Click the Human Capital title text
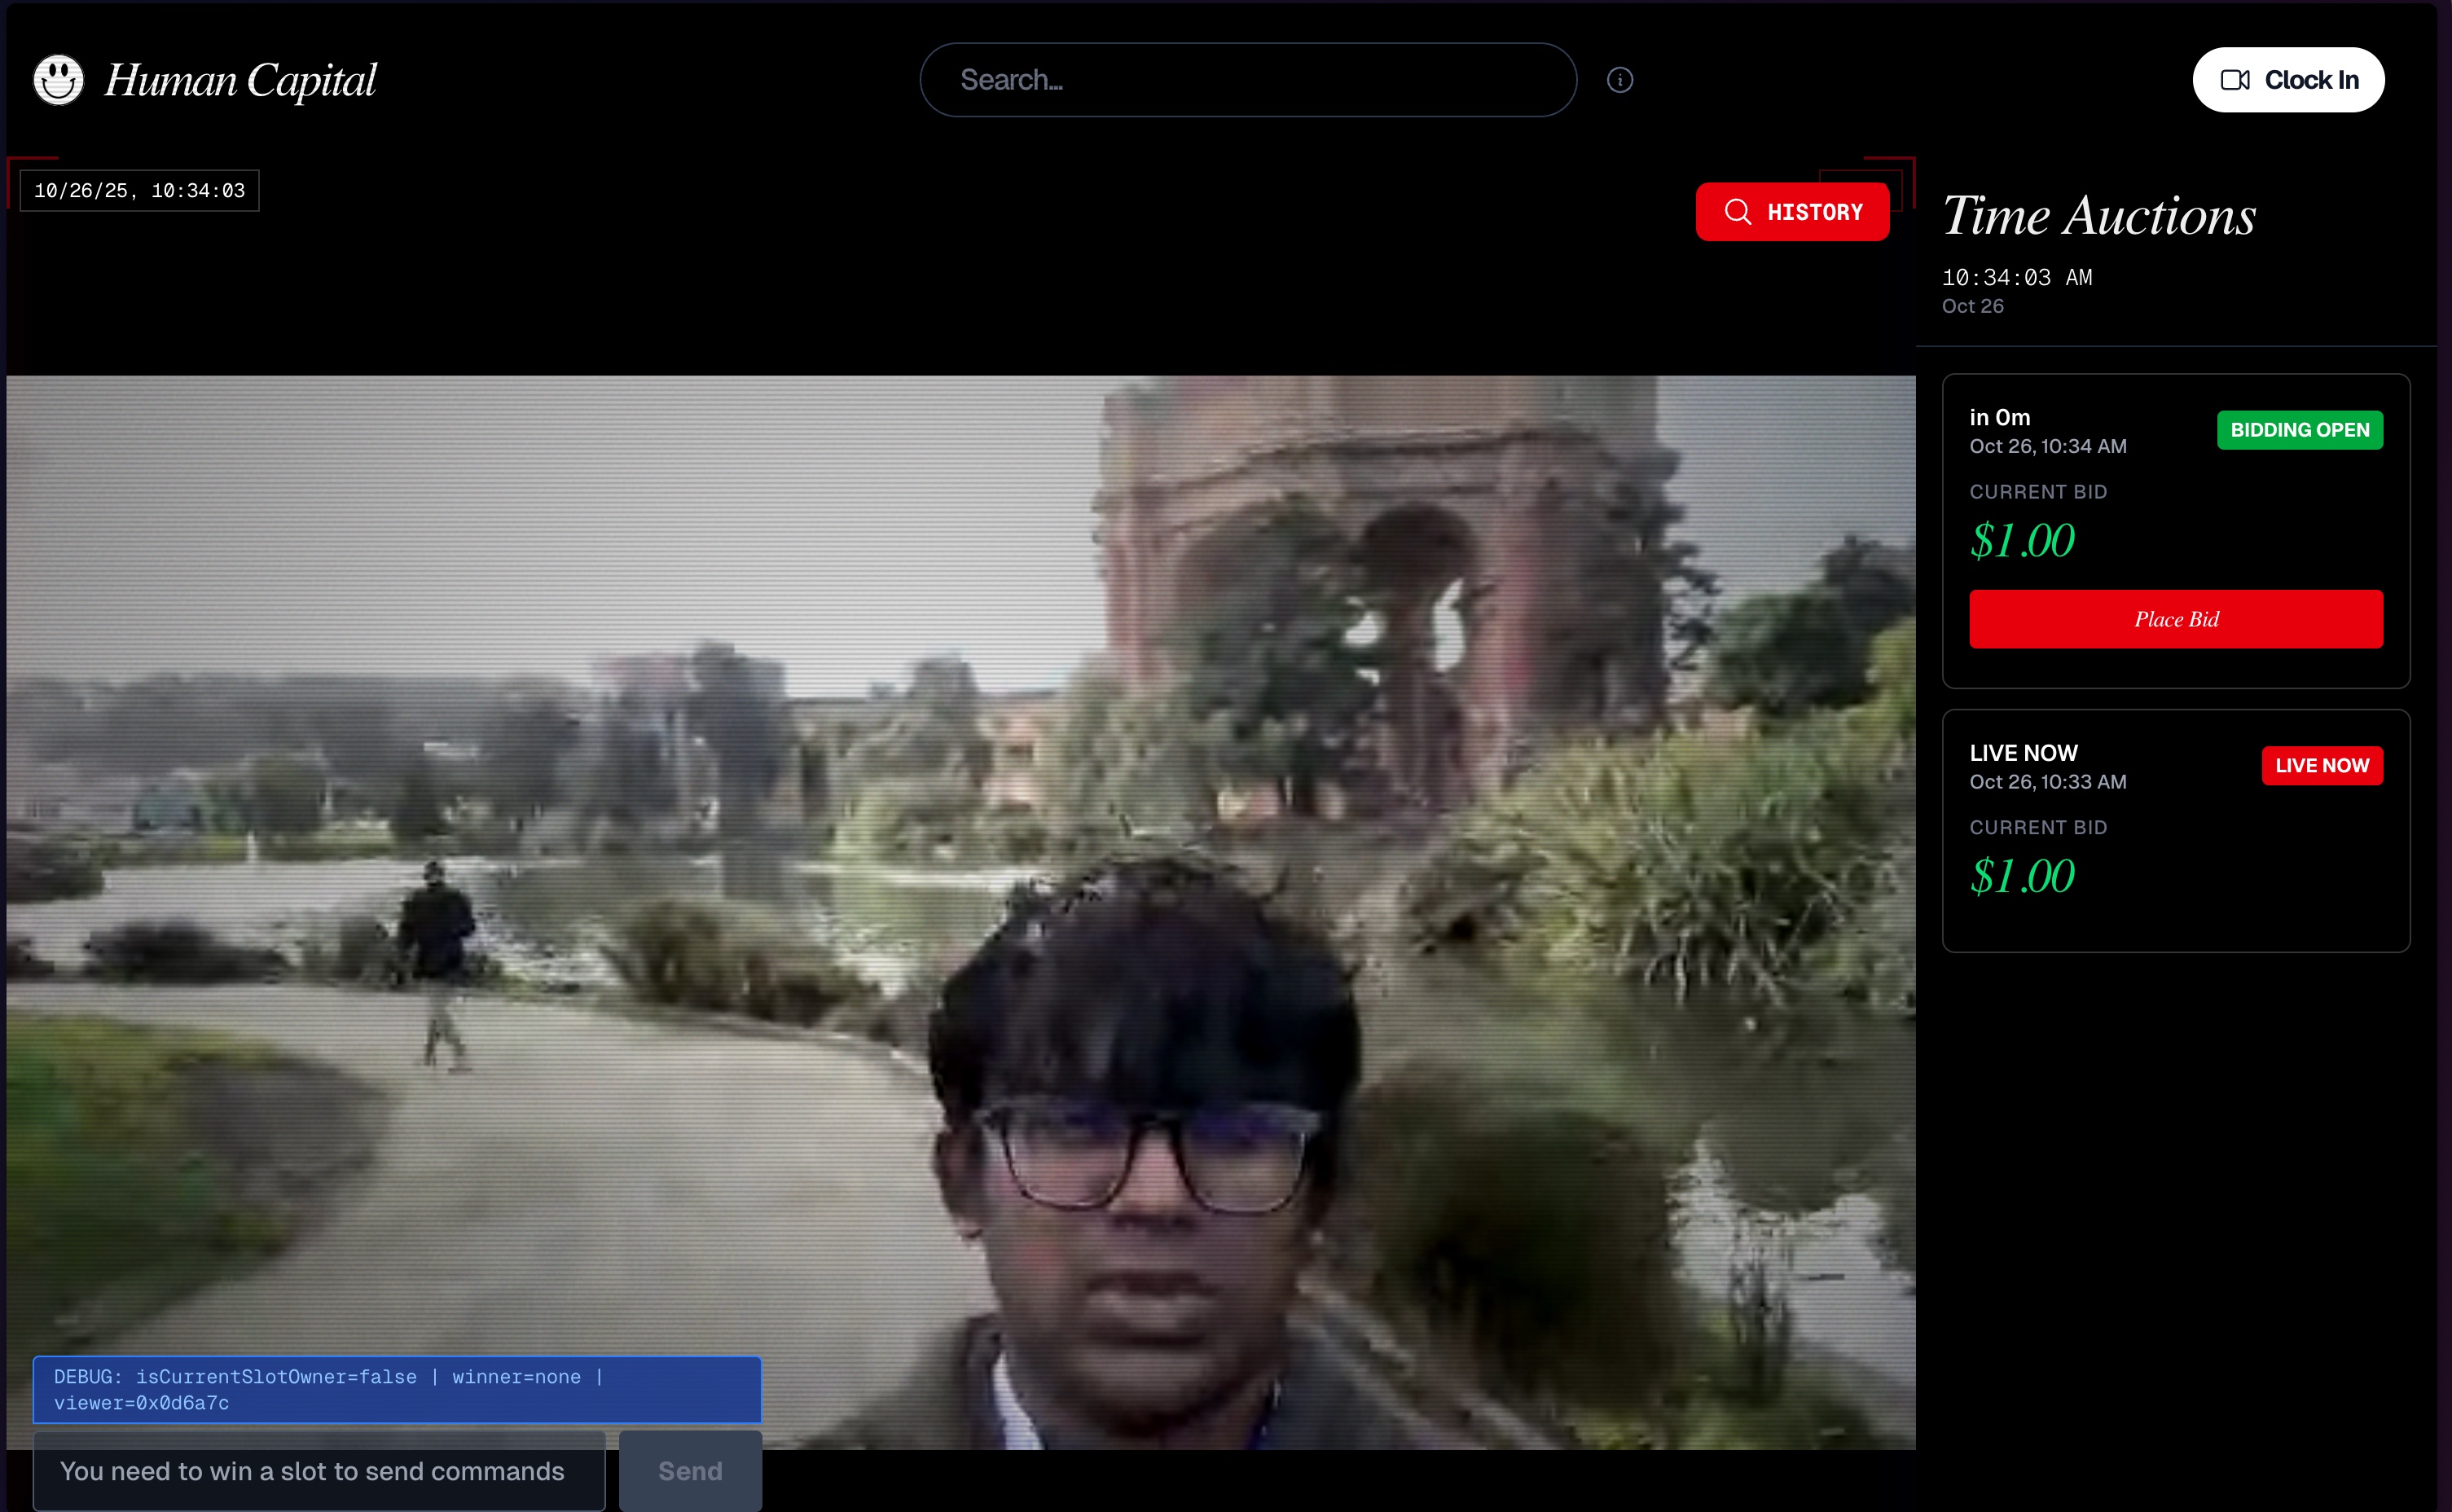The width and height of the screenshot is (2452, 1512). [x=240, y=80]
